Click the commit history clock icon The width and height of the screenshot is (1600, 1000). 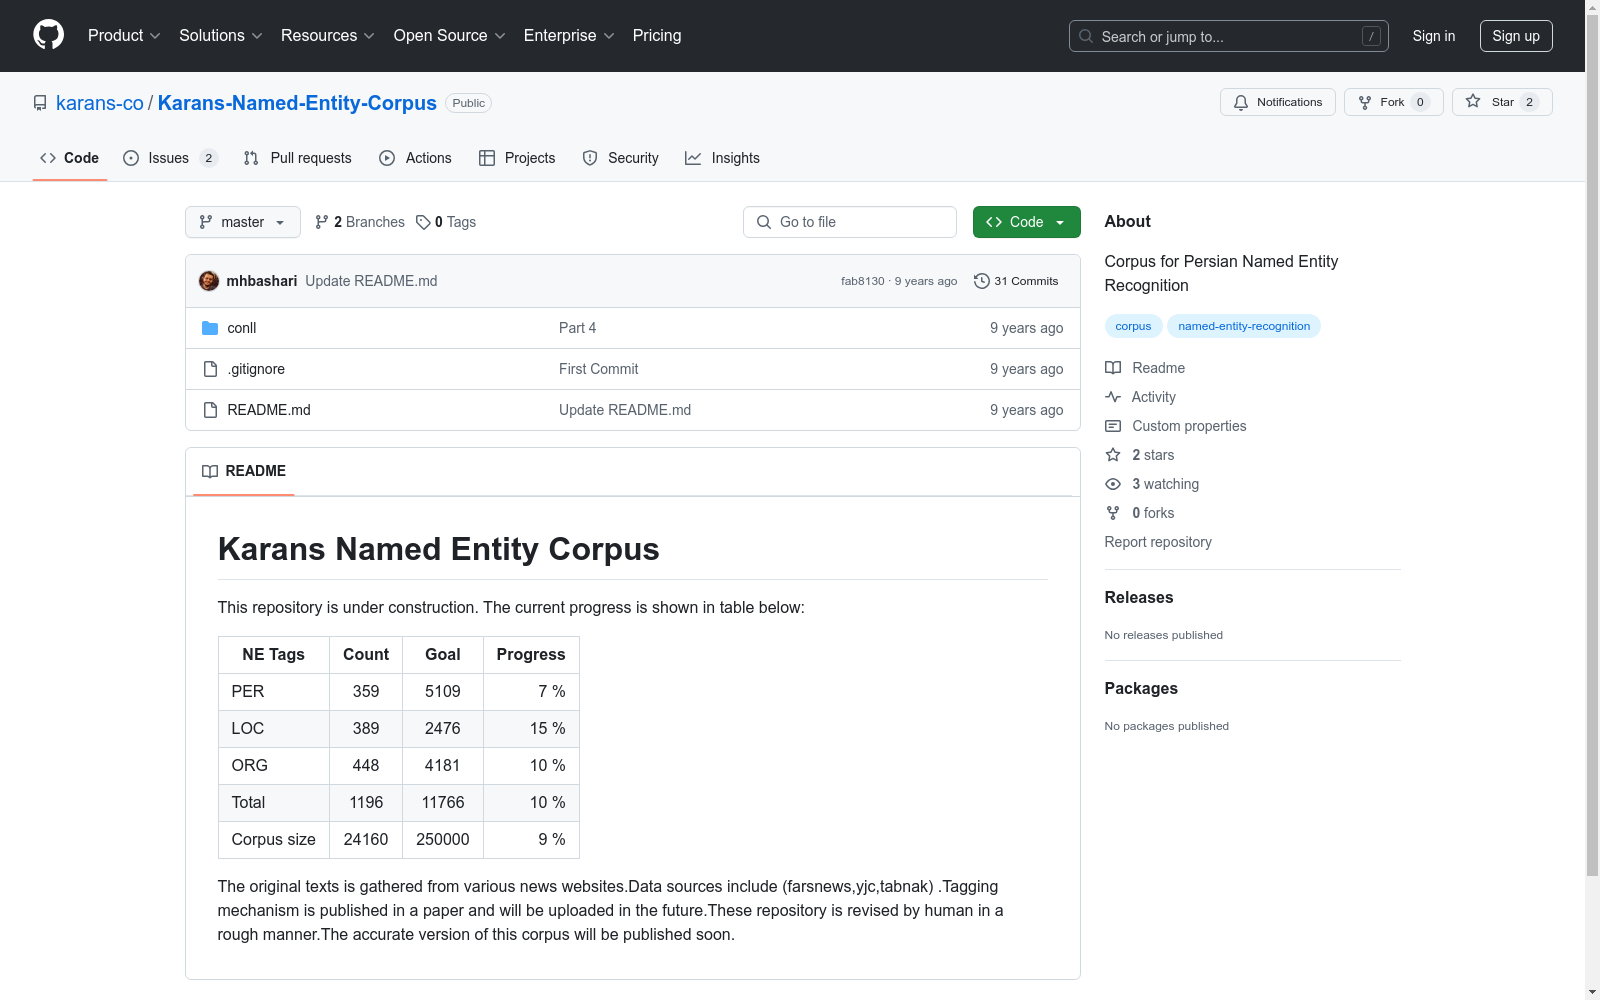(x=982, y=281)
